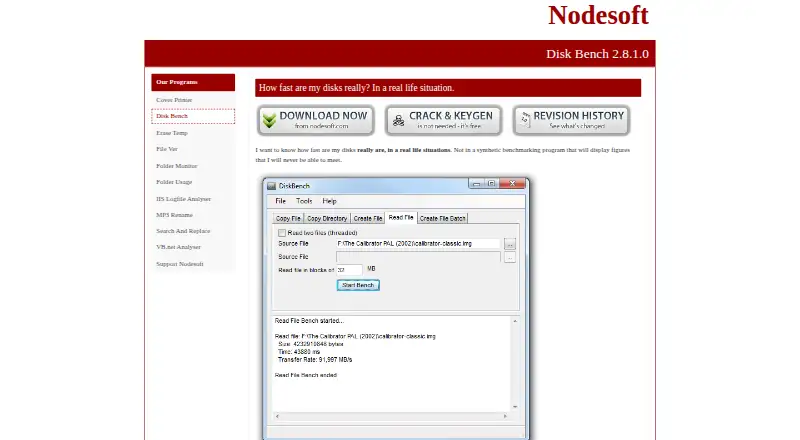Open File Ver program page
This screenshot has width=800, height=440.
pyautogui.click(x=167, y=149)
